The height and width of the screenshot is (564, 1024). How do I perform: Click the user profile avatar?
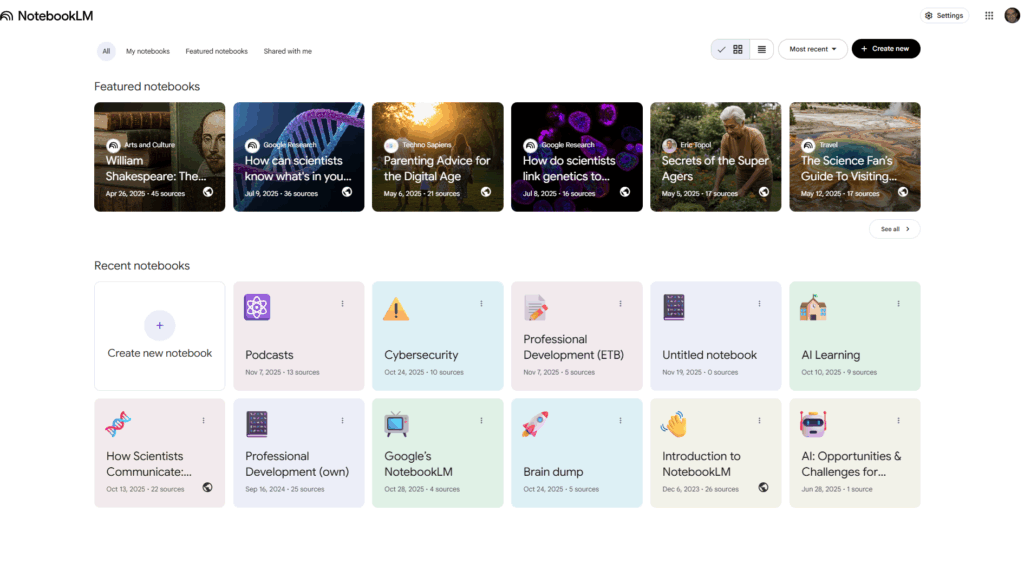1012,15
